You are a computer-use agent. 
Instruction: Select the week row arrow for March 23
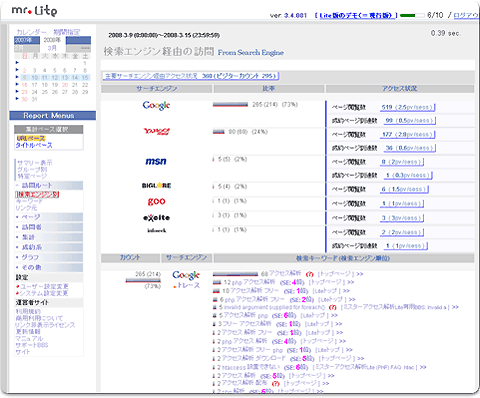coord(17,91)
